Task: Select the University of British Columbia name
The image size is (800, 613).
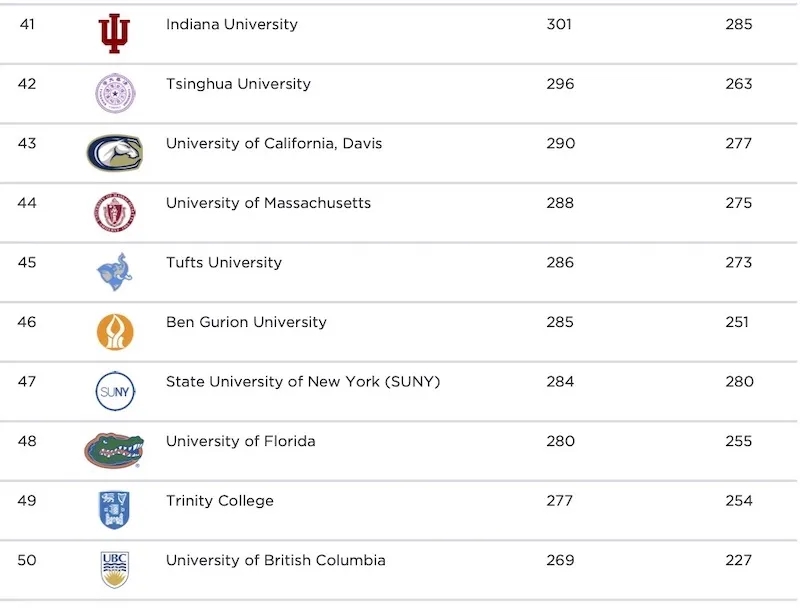Action: (x=276, y=560)
